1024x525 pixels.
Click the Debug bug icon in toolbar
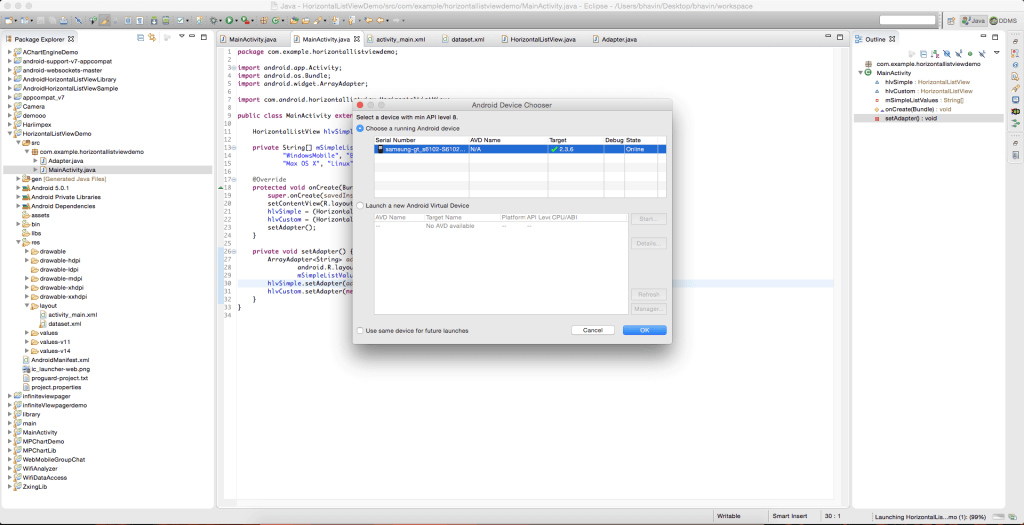[x=214, y=21]
